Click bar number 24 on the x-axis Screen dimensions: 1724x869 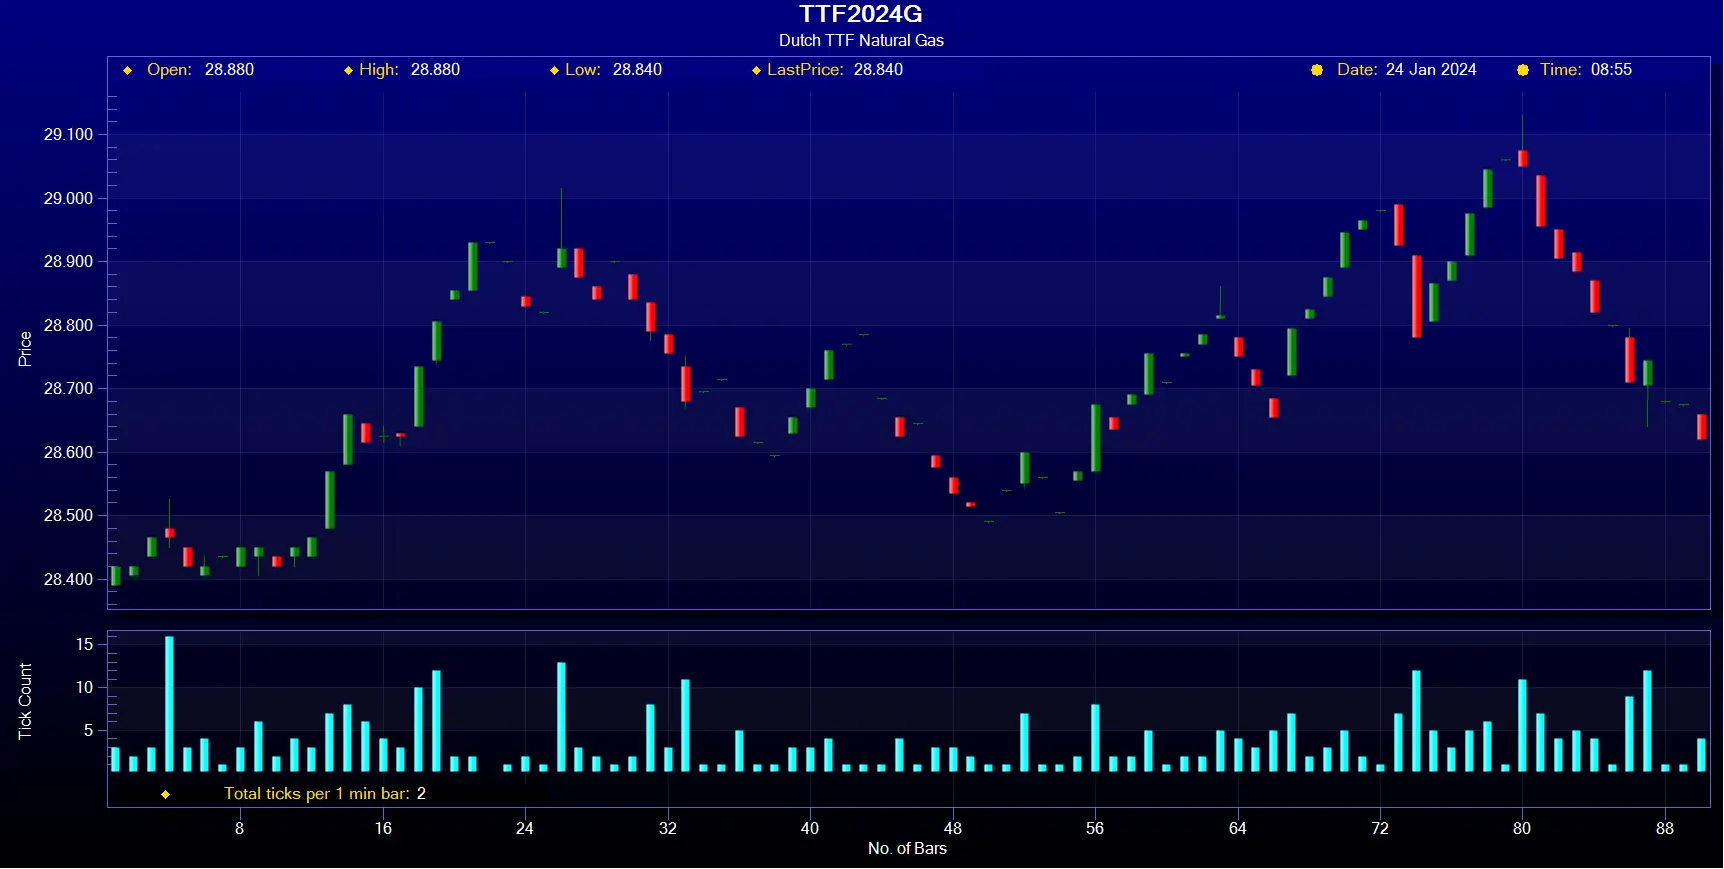[x=525, y=828]
